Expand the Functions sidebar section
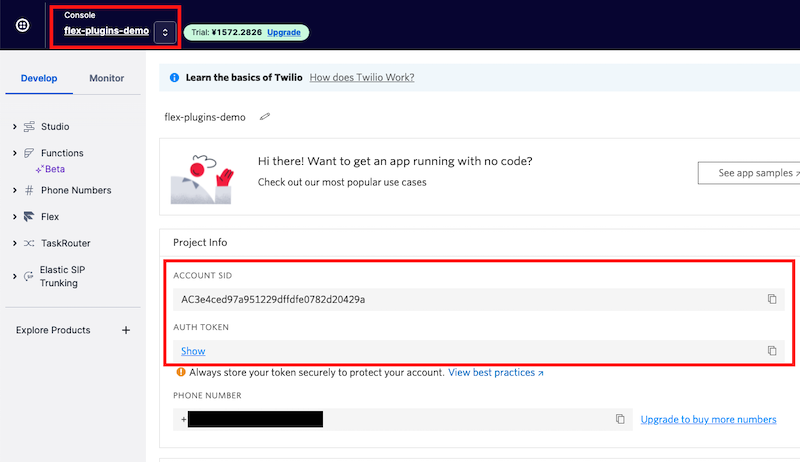This screenshot has width=800, height=462. click(x=14, y=153)
